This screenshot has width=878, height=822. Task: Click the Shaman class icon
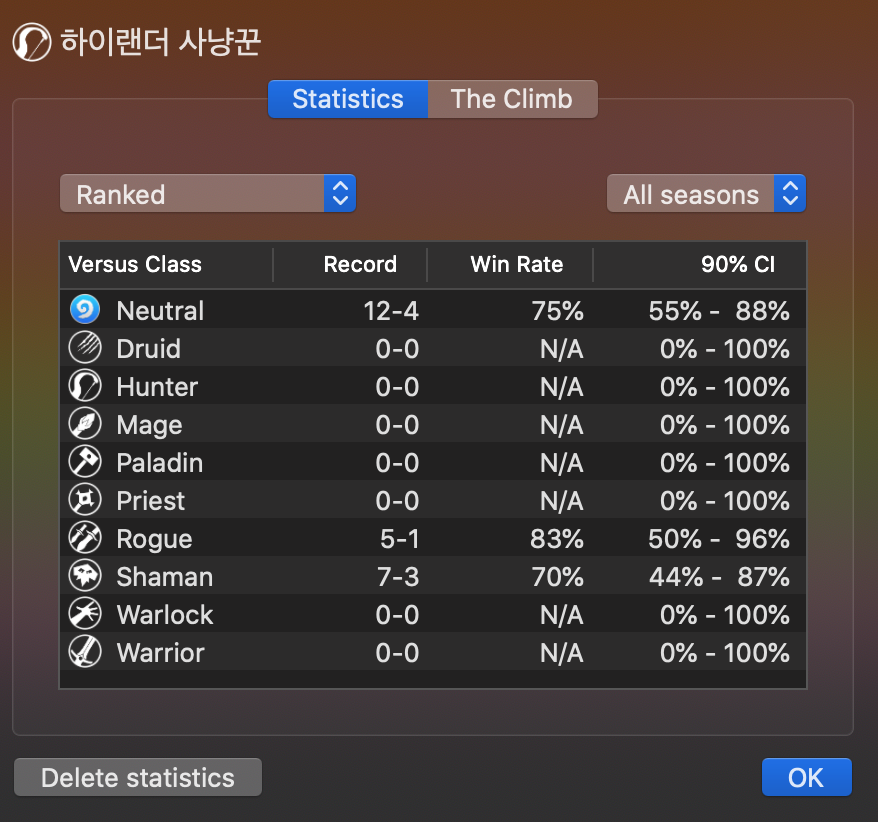click(x=85, y=576)
